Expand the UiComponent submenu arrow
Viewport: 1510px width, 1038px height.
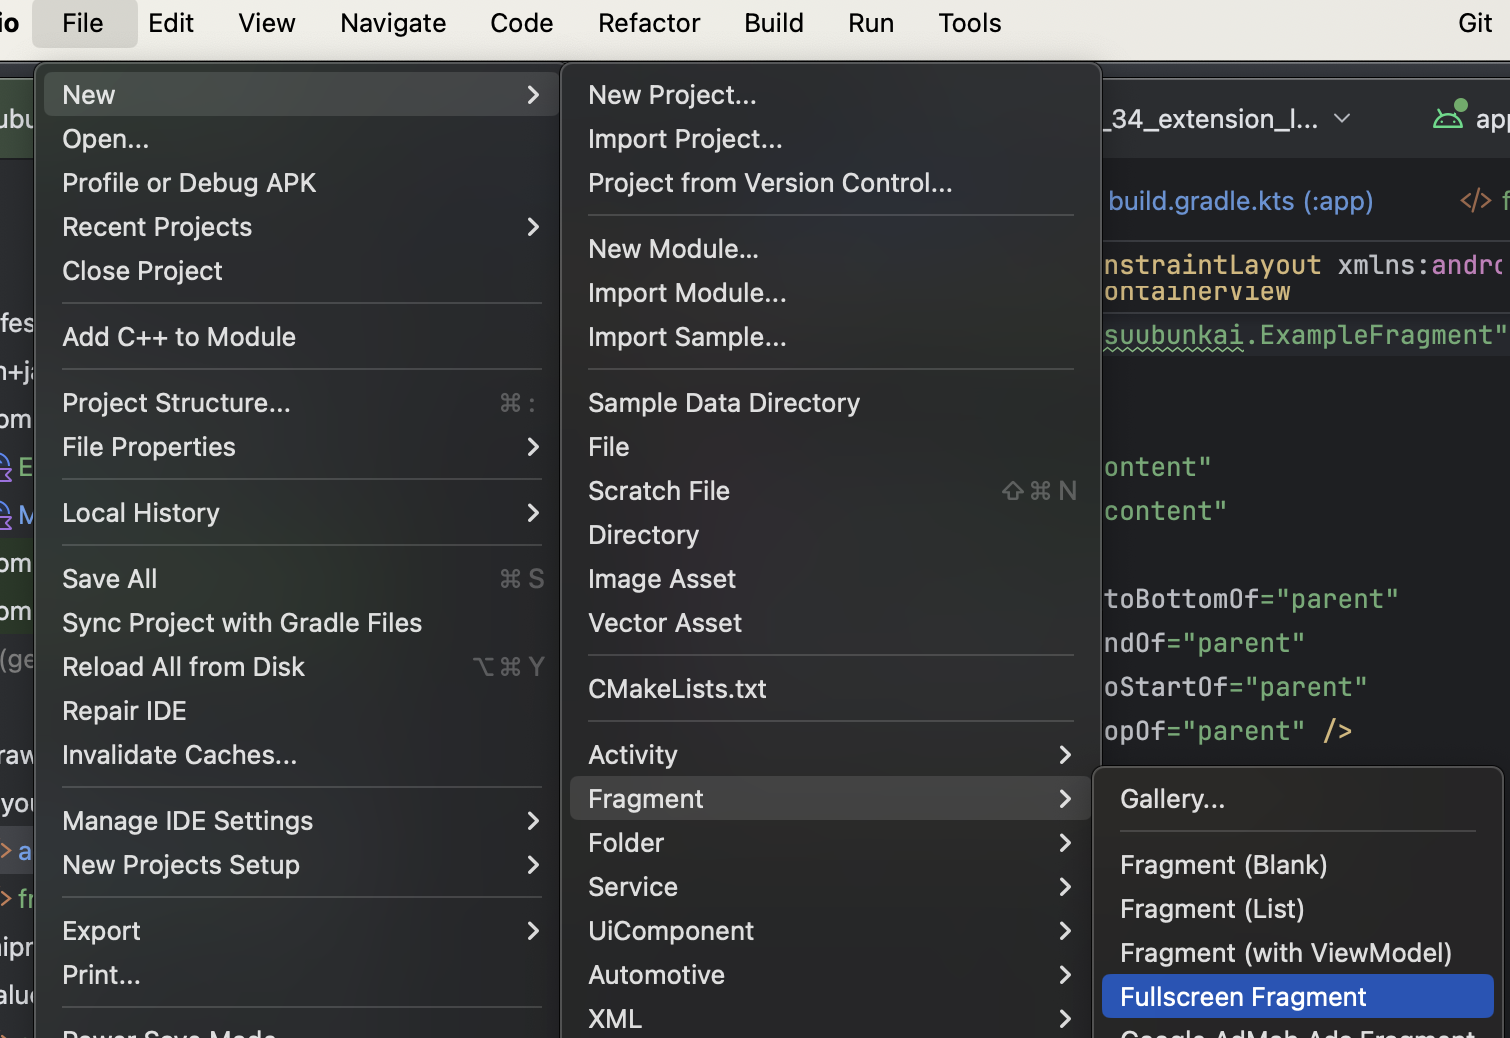[x=1065, y=931]
